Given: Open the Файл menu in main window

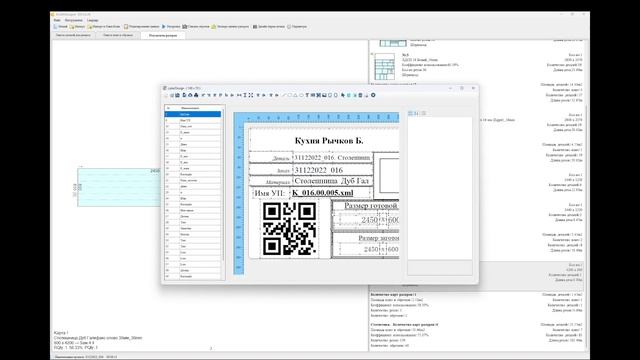Looking at the screenshot, I should pyautogui.click(x=57, y=20).
